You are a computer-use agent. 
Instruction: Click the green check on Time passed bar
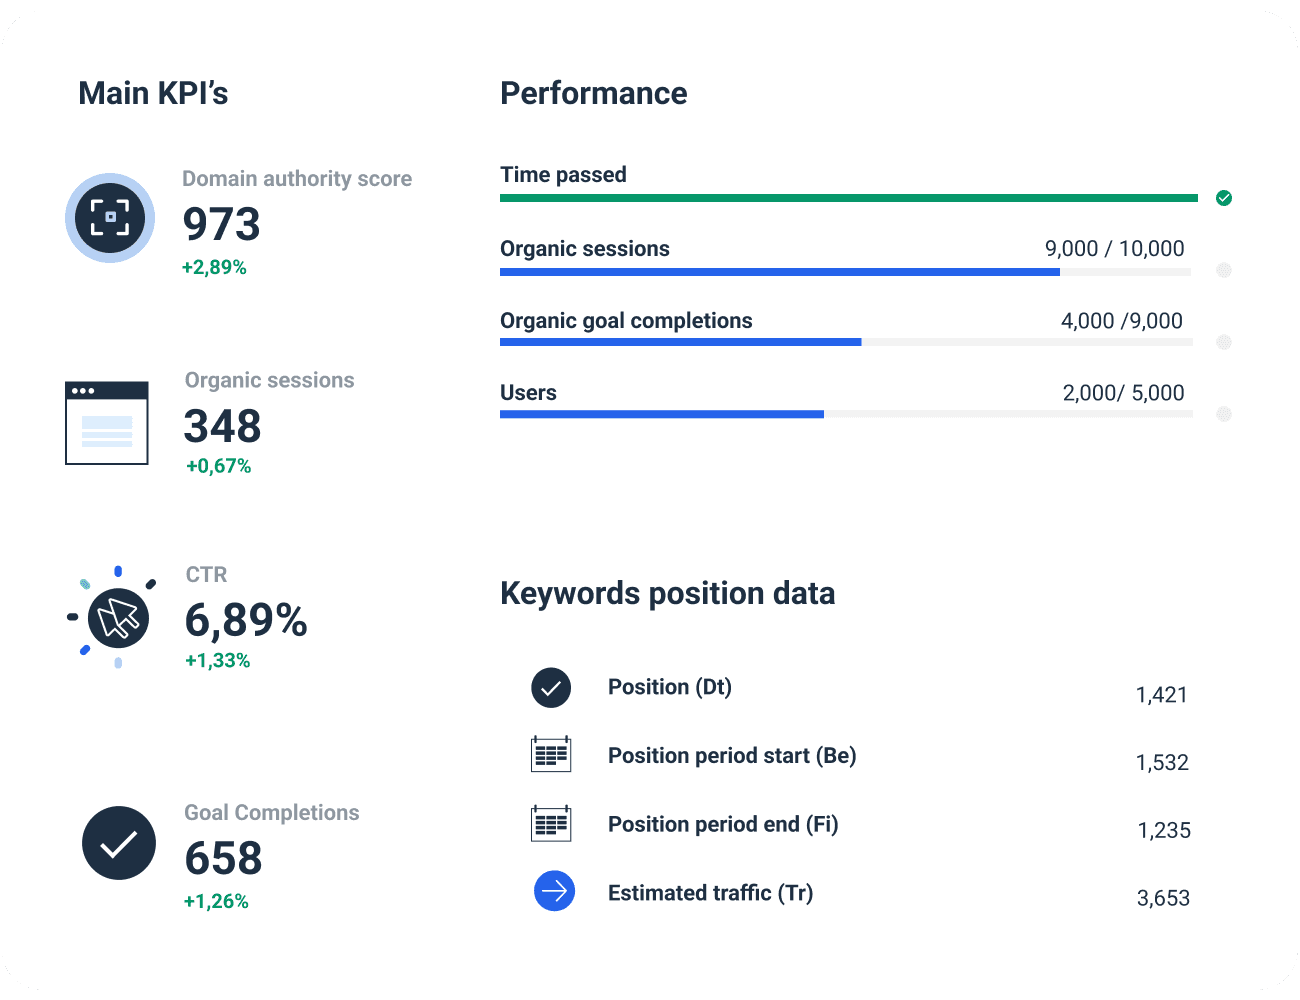click(1224, 198)
